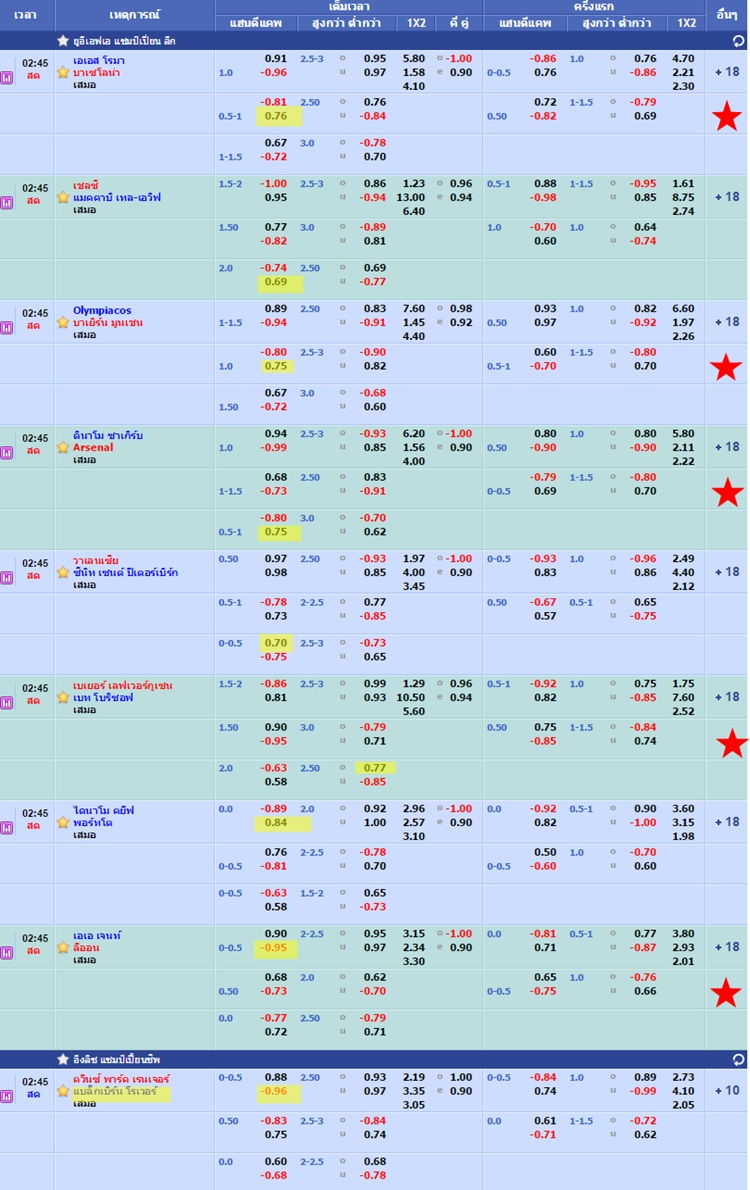This screenshot has height=1190, width=750.
Task: Toggle favorite star for Arsenal match
Action: 63,448
